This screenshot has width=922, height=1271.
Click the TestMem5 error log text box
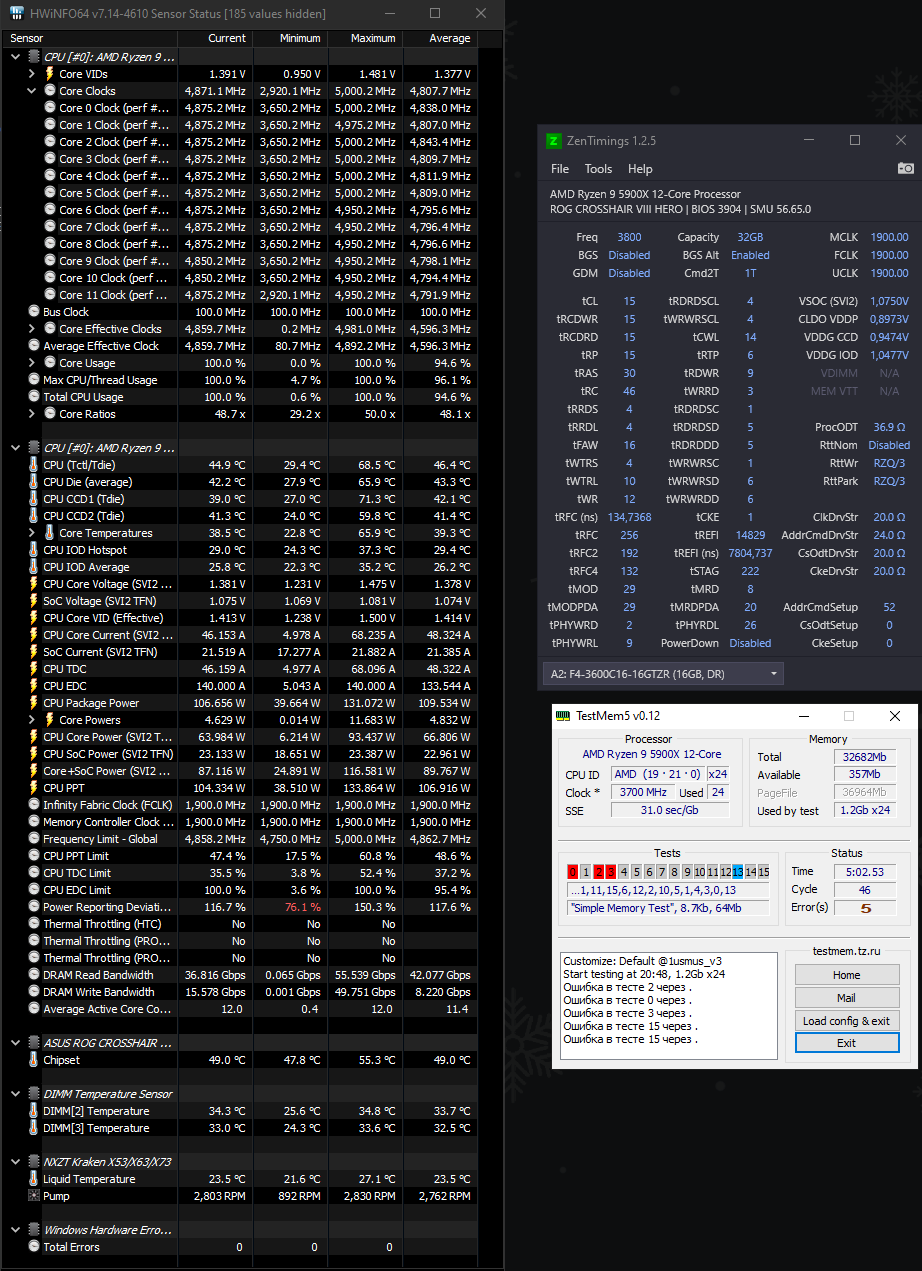click(667, 1005)
